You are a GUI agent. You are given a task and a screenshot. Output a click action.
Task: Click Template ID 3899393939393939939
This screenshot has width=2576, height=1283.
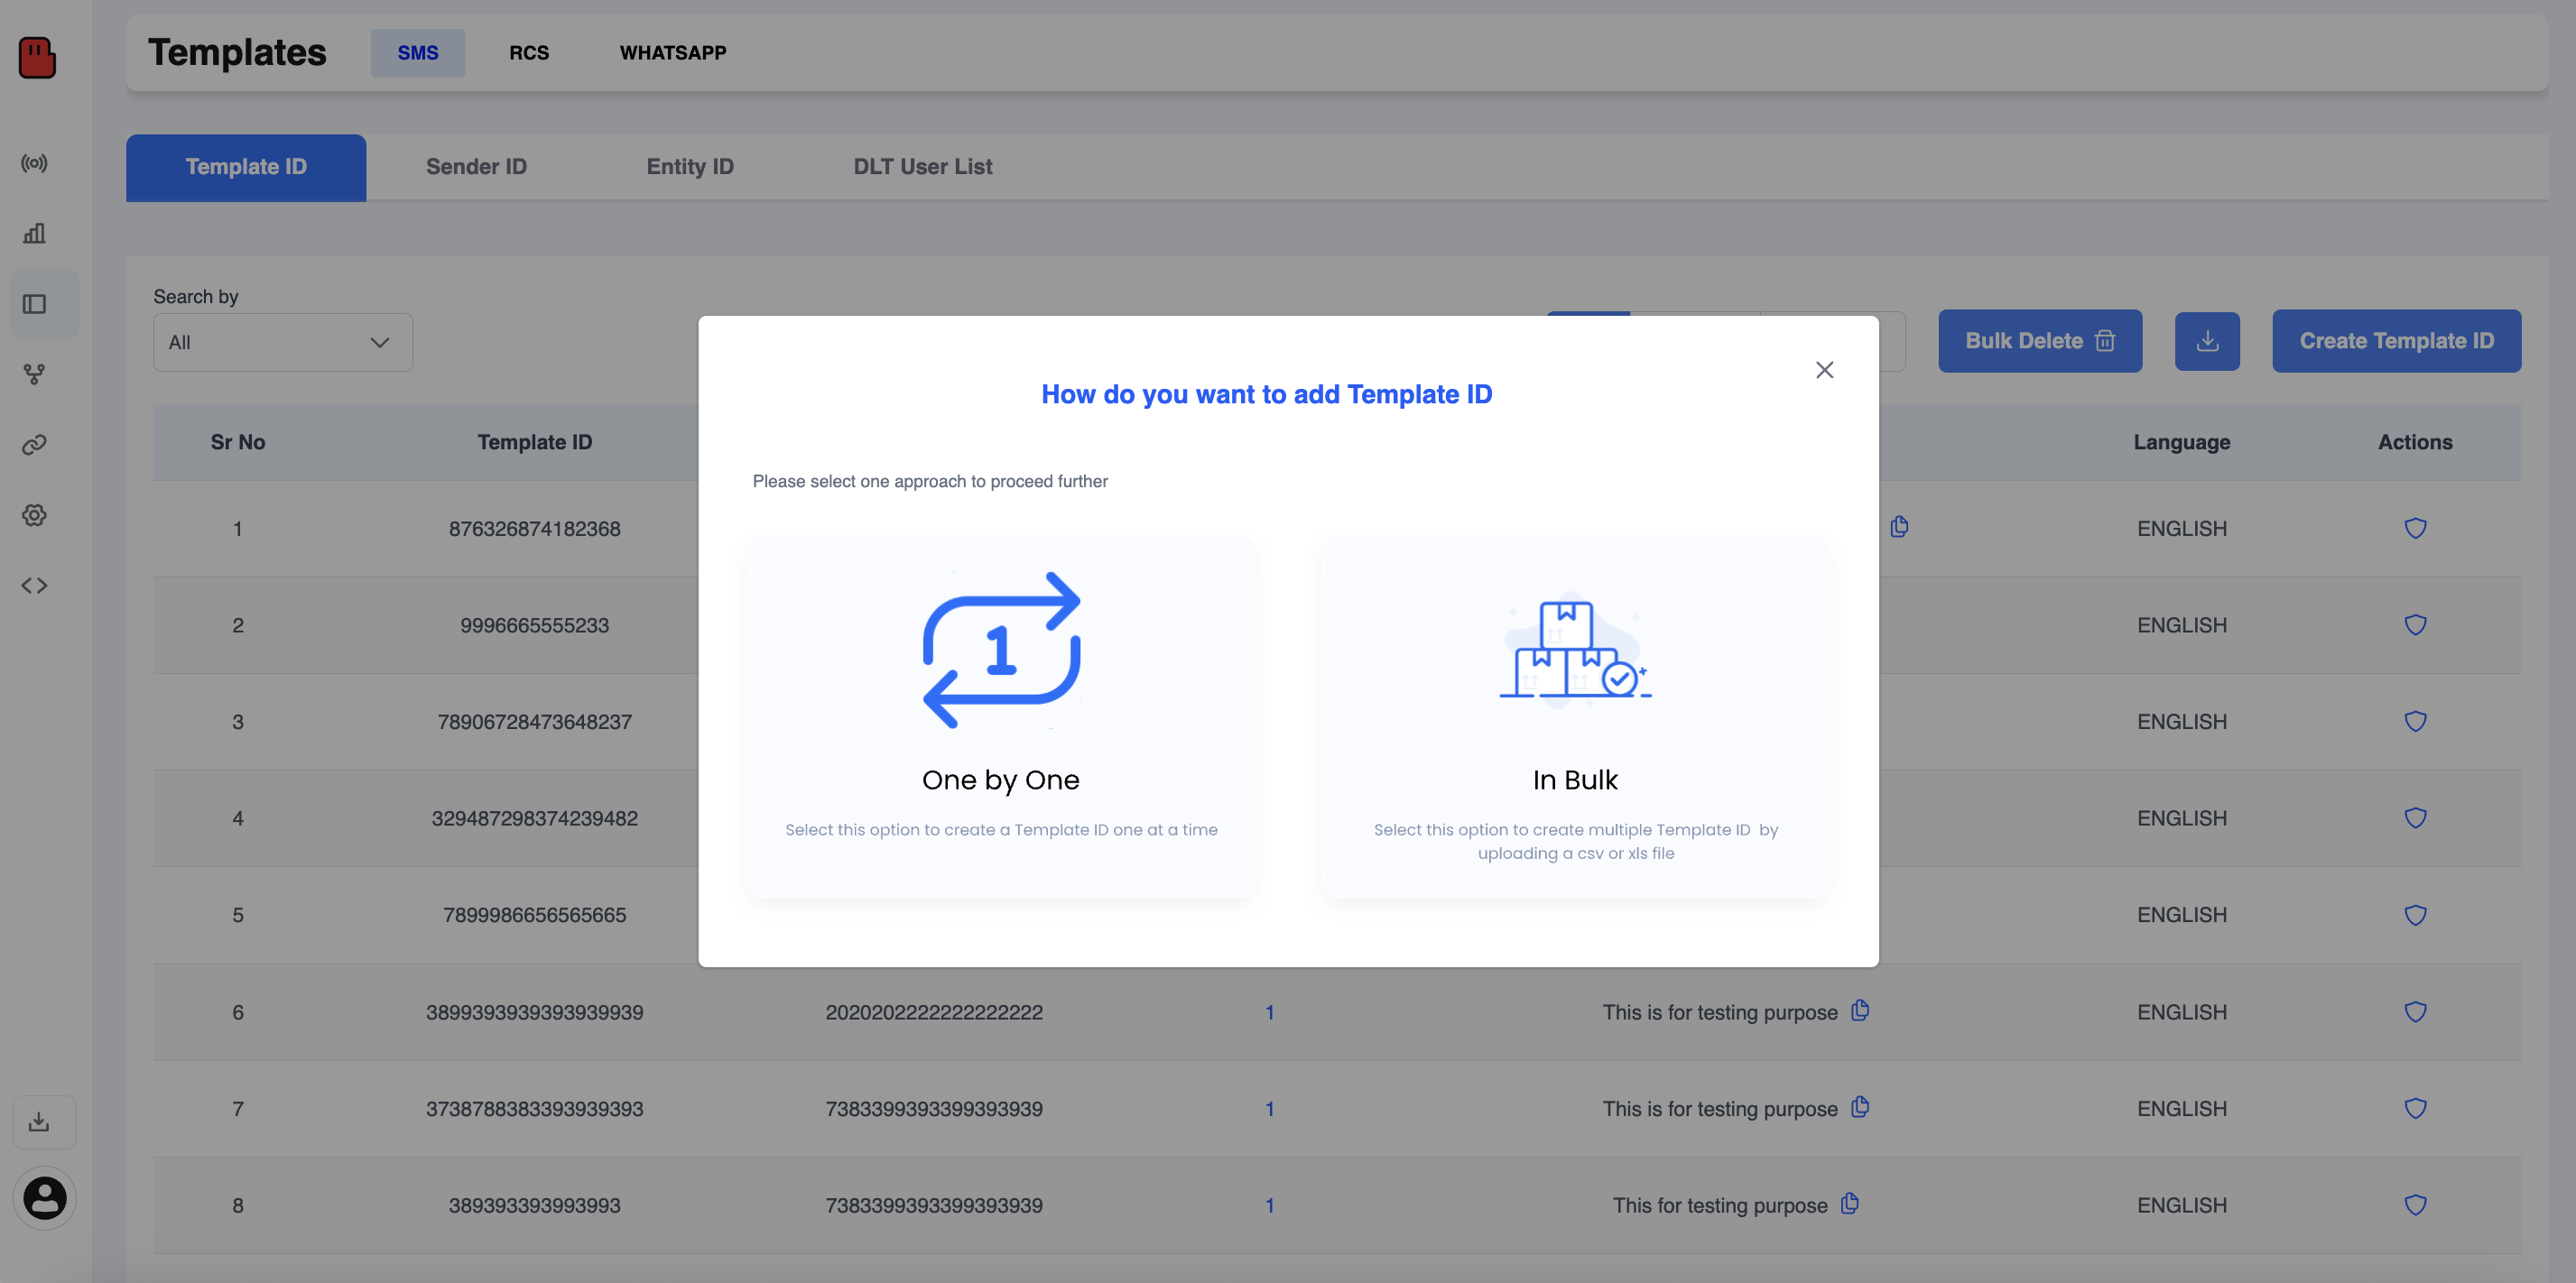tap(534, 1012)
